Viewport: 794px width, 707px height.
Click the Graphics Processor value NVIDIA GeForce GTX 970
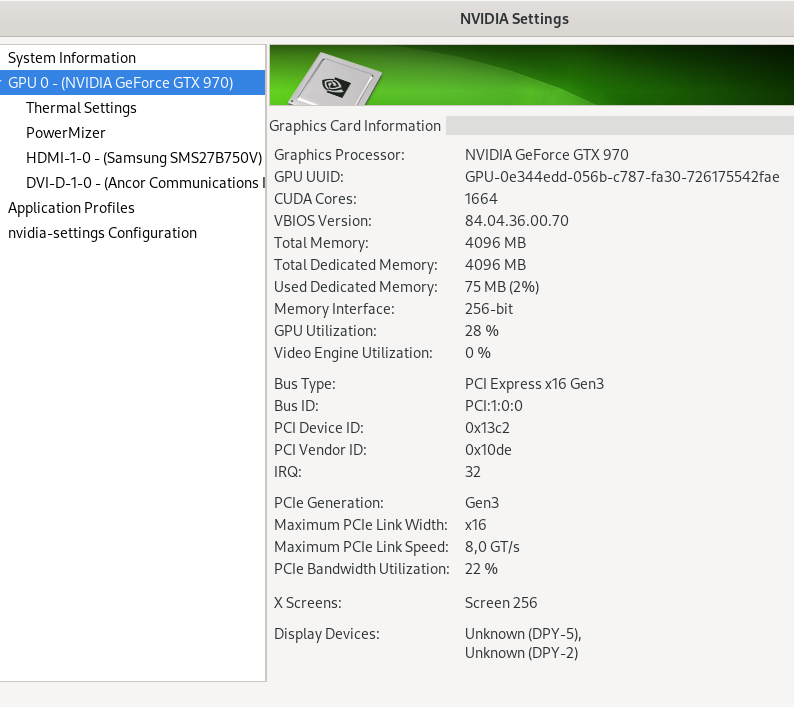pos(546,154)
